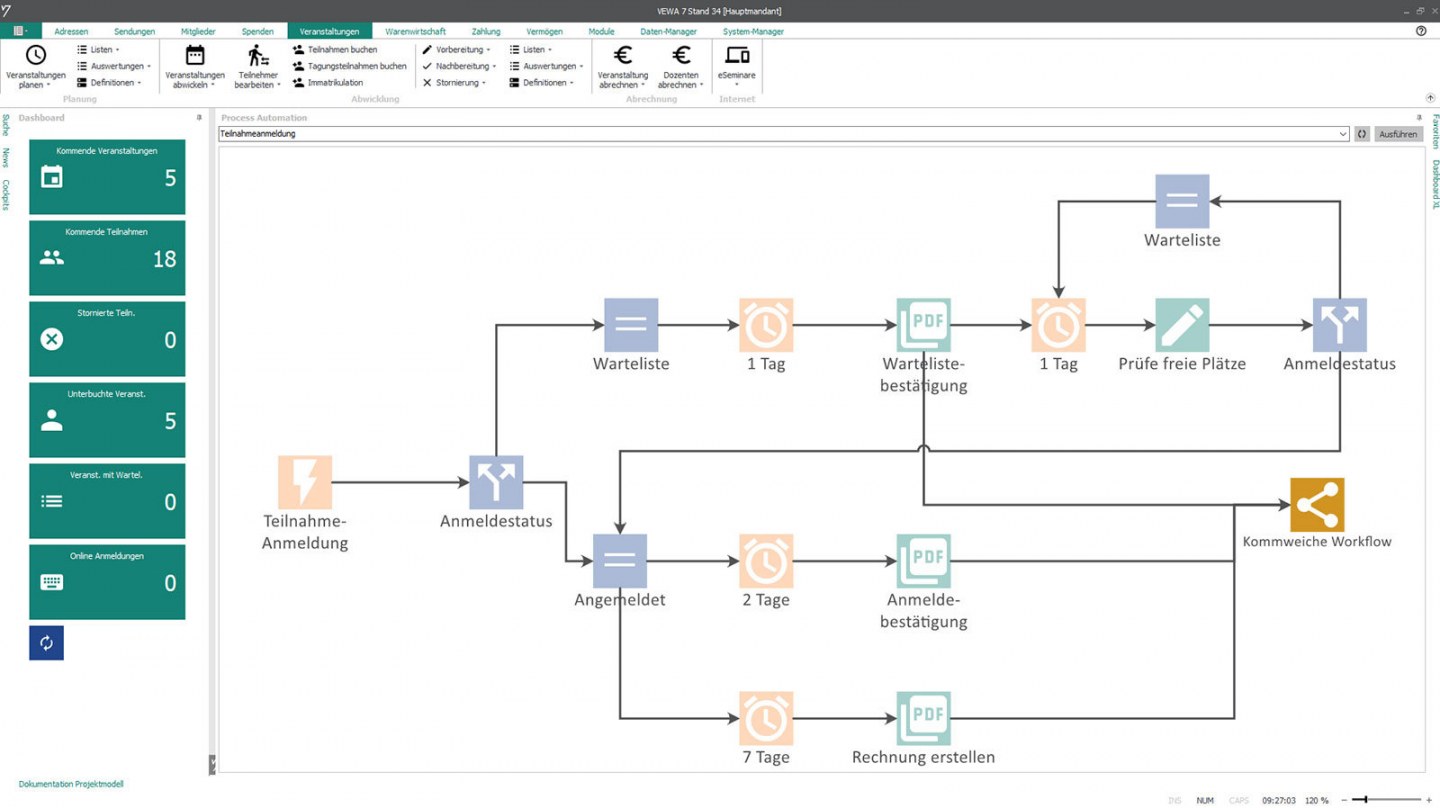Expand the Nachbereitung dropdown
1440x808 pixels.
[x=459, y=66]
